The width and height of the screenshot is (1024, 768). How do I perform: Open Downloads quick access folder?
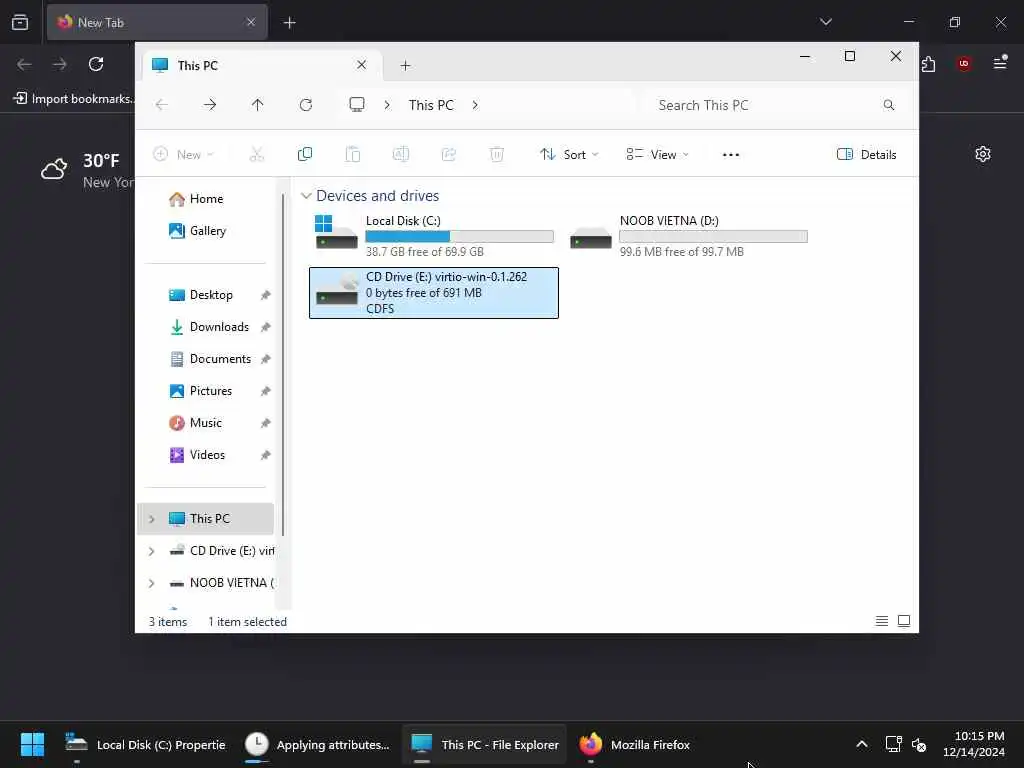[x=208, y=327]
